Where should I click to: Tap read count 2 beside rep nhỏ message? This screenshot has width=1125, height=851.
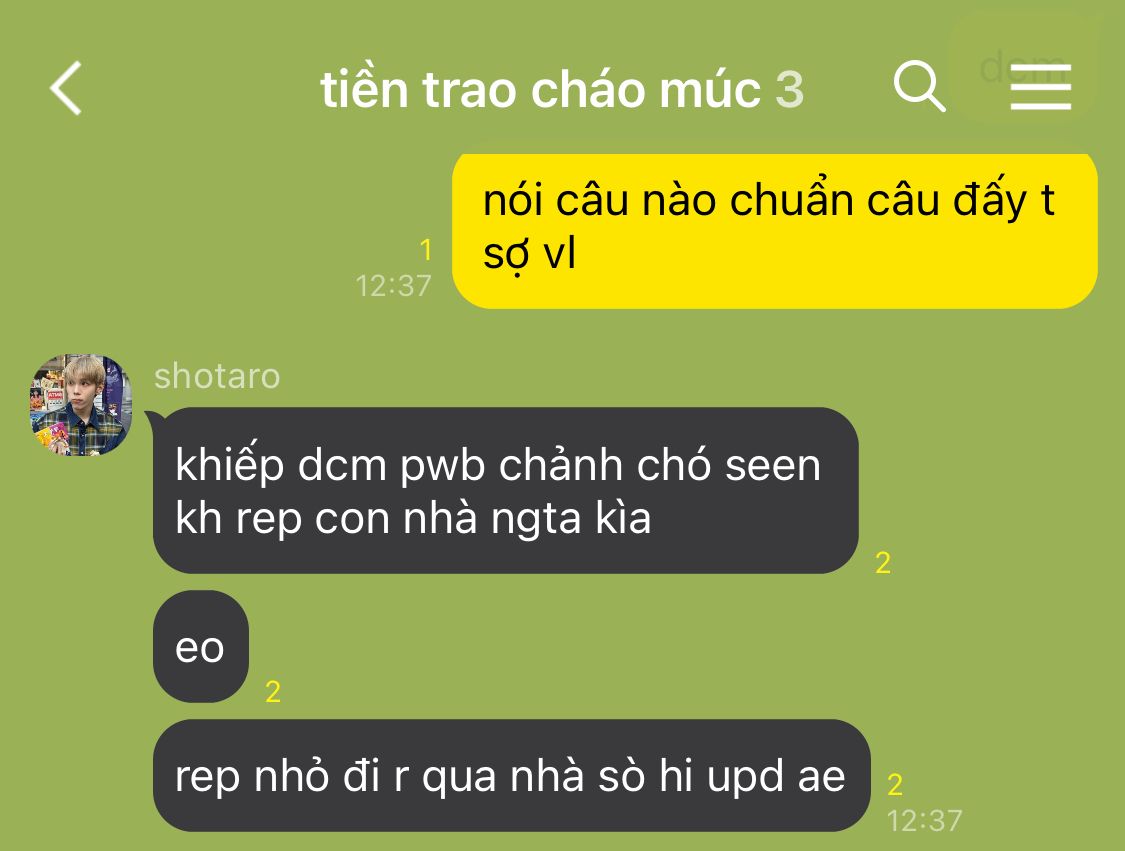(895, 785)
